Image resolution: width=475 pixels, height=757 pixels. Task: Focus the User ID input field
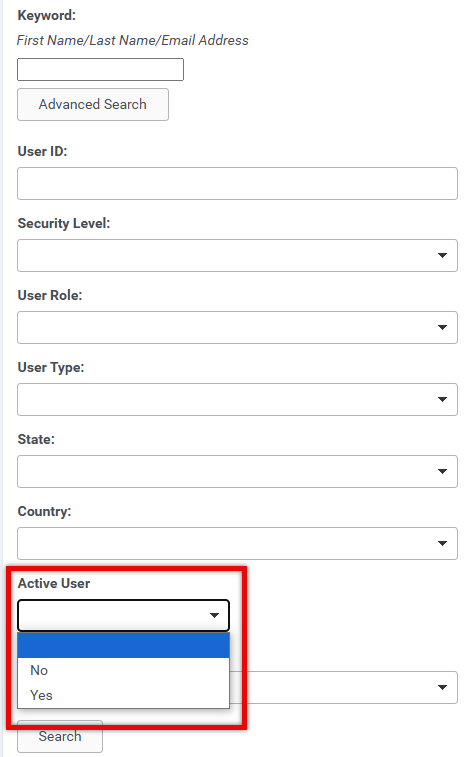tap(238, 183)
